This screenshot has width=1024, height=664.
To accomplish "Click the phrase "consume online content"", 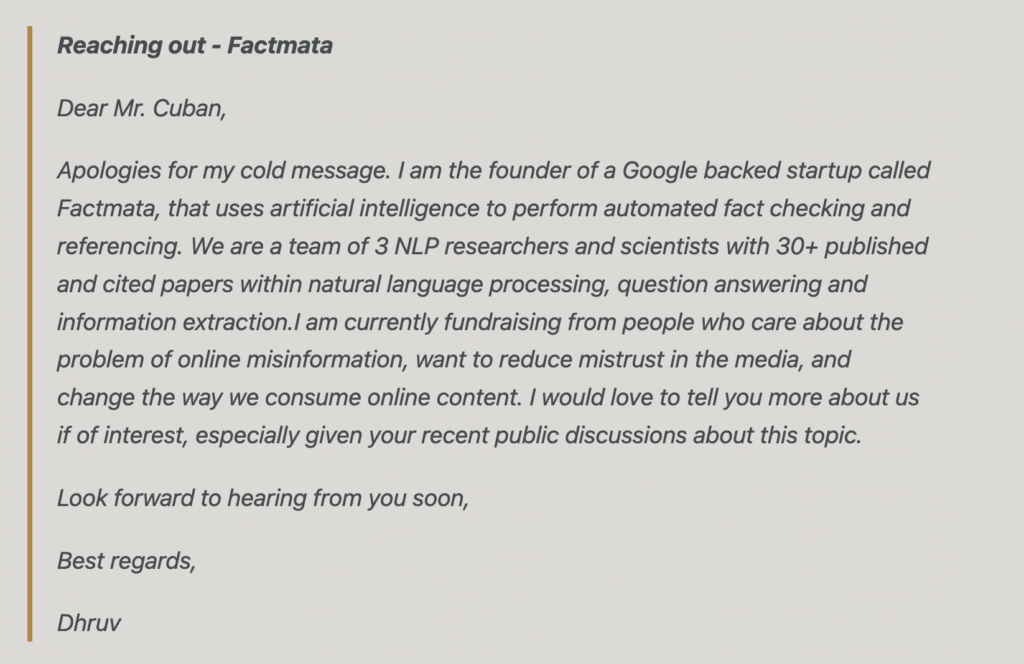I will [392, 398].
